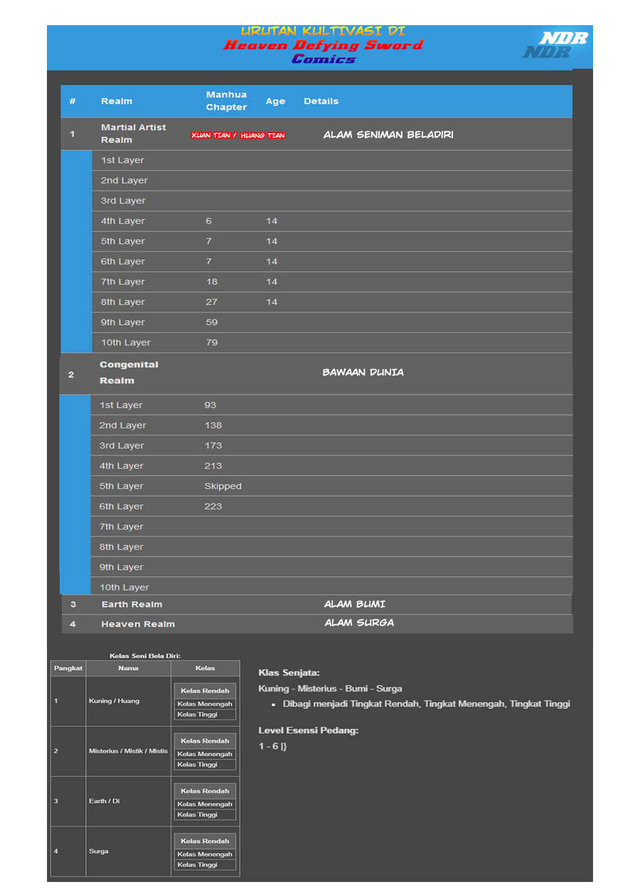
Task: Click the Age column header
Action: pos(275,101)
